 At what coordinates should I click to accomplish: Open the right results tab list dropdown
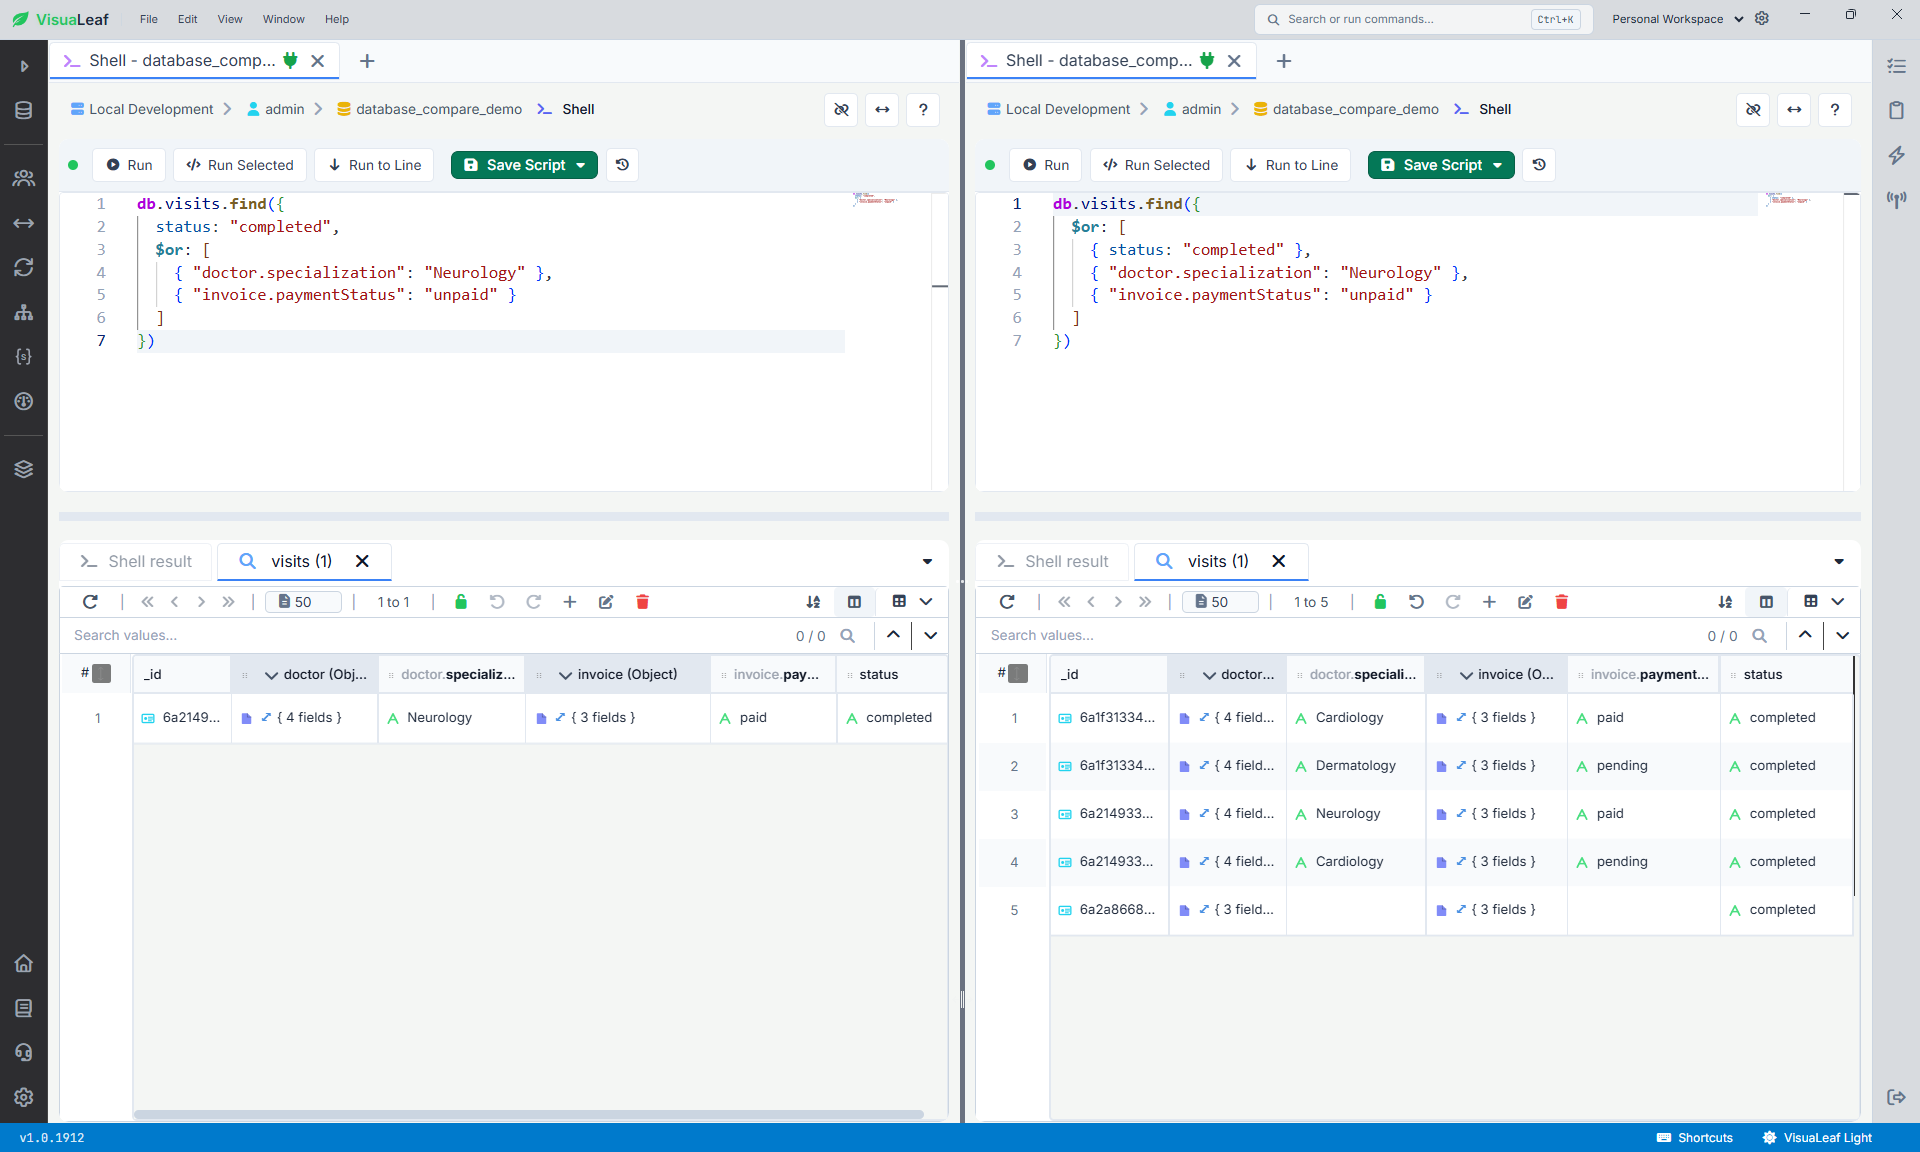(1839, 562)
